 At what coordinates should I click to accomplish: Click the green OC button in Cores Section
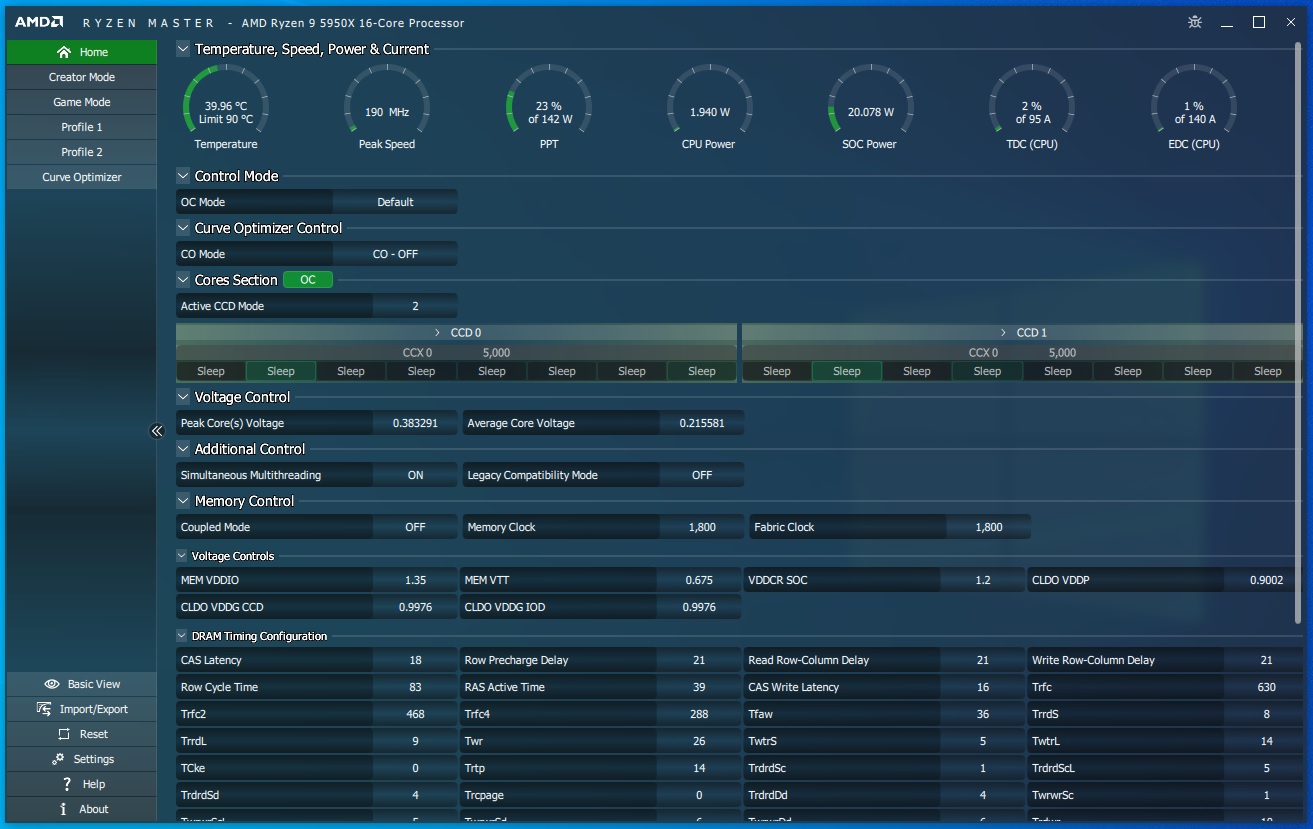pyautogui.click(x=308, y=280)
